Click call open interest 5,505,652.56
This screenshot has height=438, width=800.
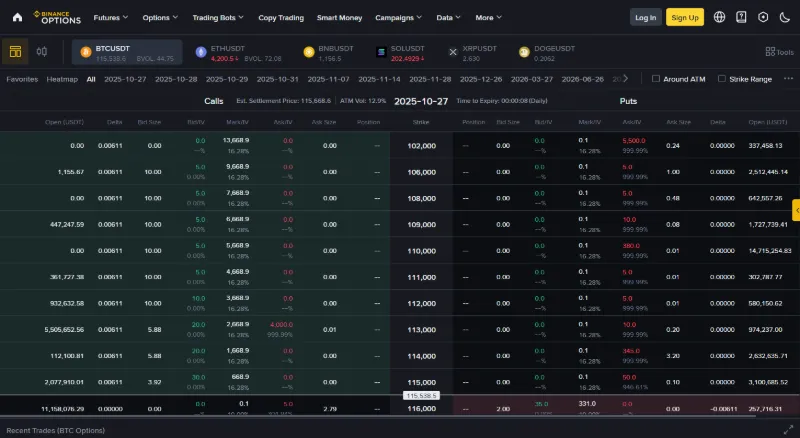pyautogui.click(x=64, y=330)
